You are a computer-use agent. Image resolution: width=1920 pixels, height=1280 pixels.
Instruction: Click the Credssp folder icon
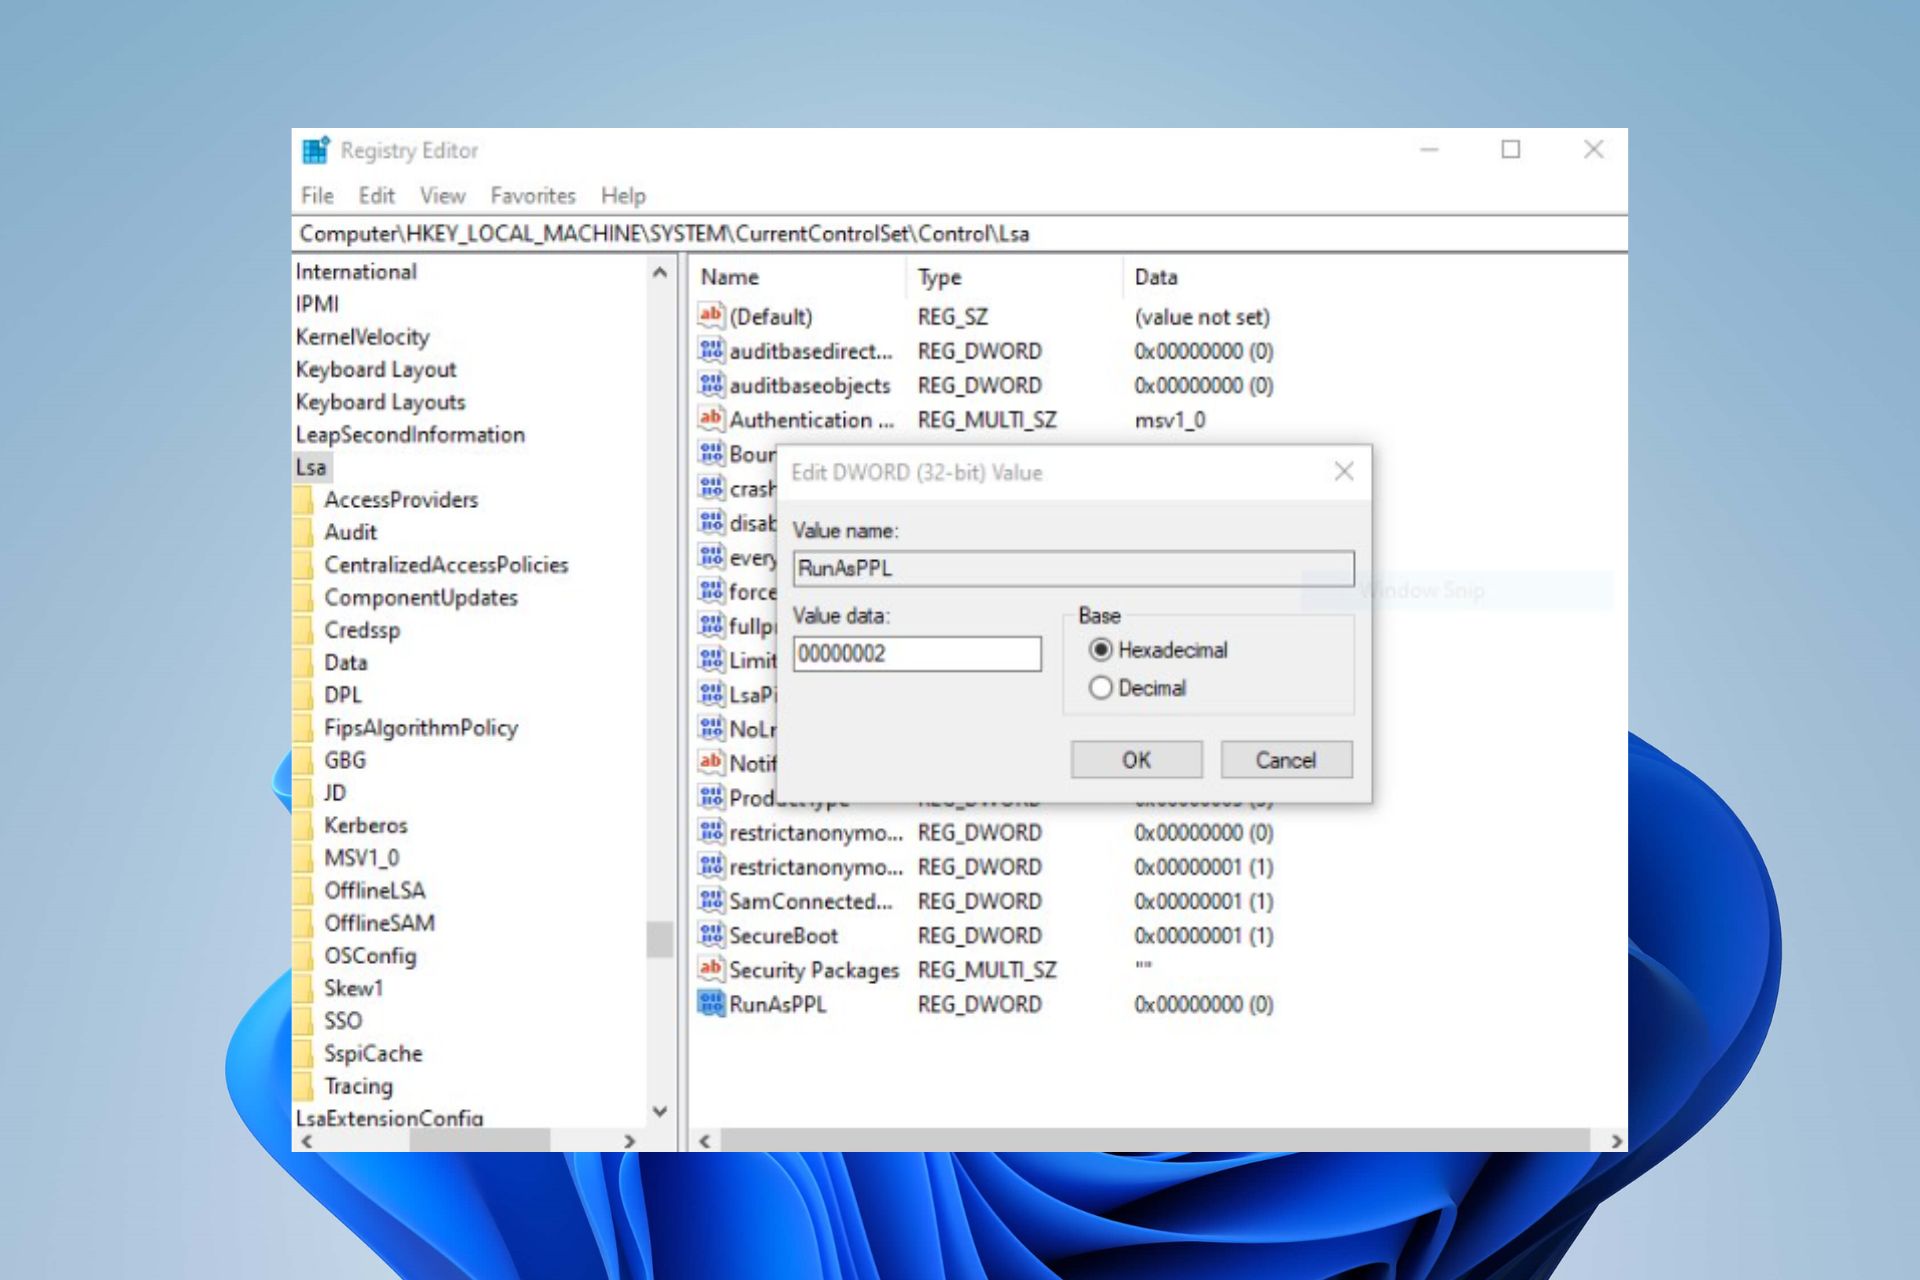click(x=304, y=630)
